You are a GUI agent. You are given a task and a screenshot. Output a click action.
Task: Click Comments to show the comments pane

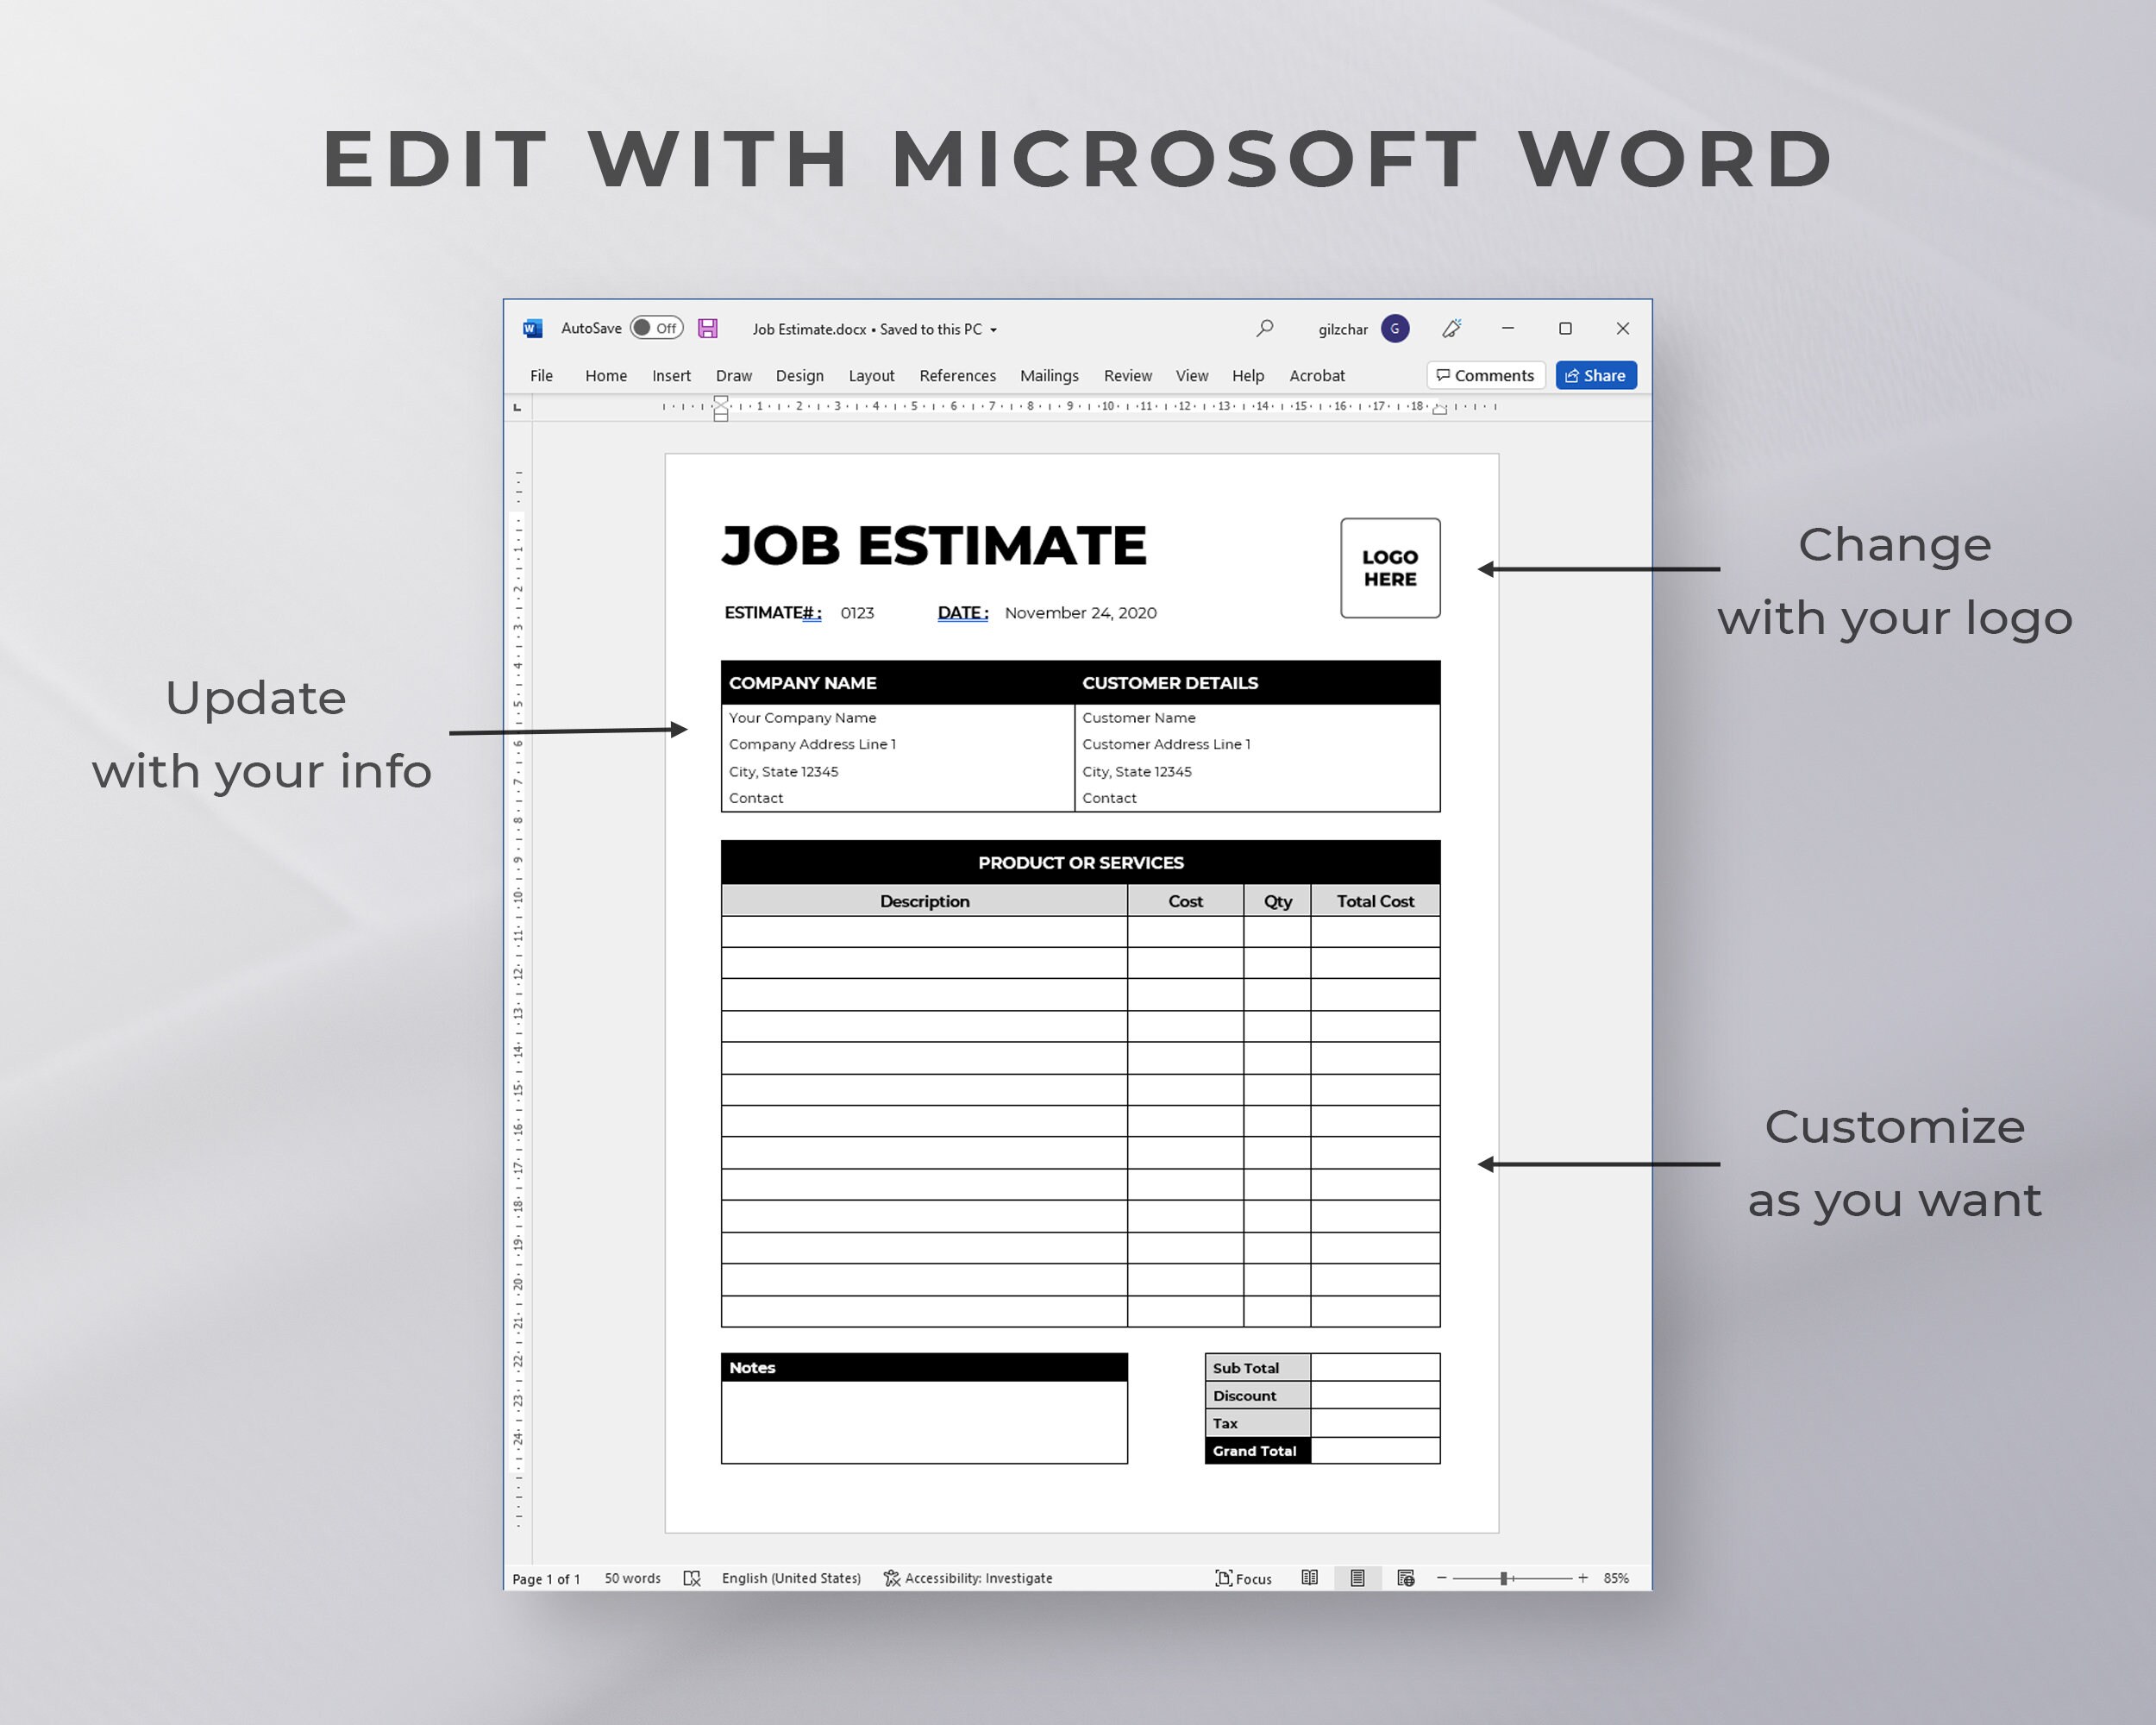[x=1485, y=375]
